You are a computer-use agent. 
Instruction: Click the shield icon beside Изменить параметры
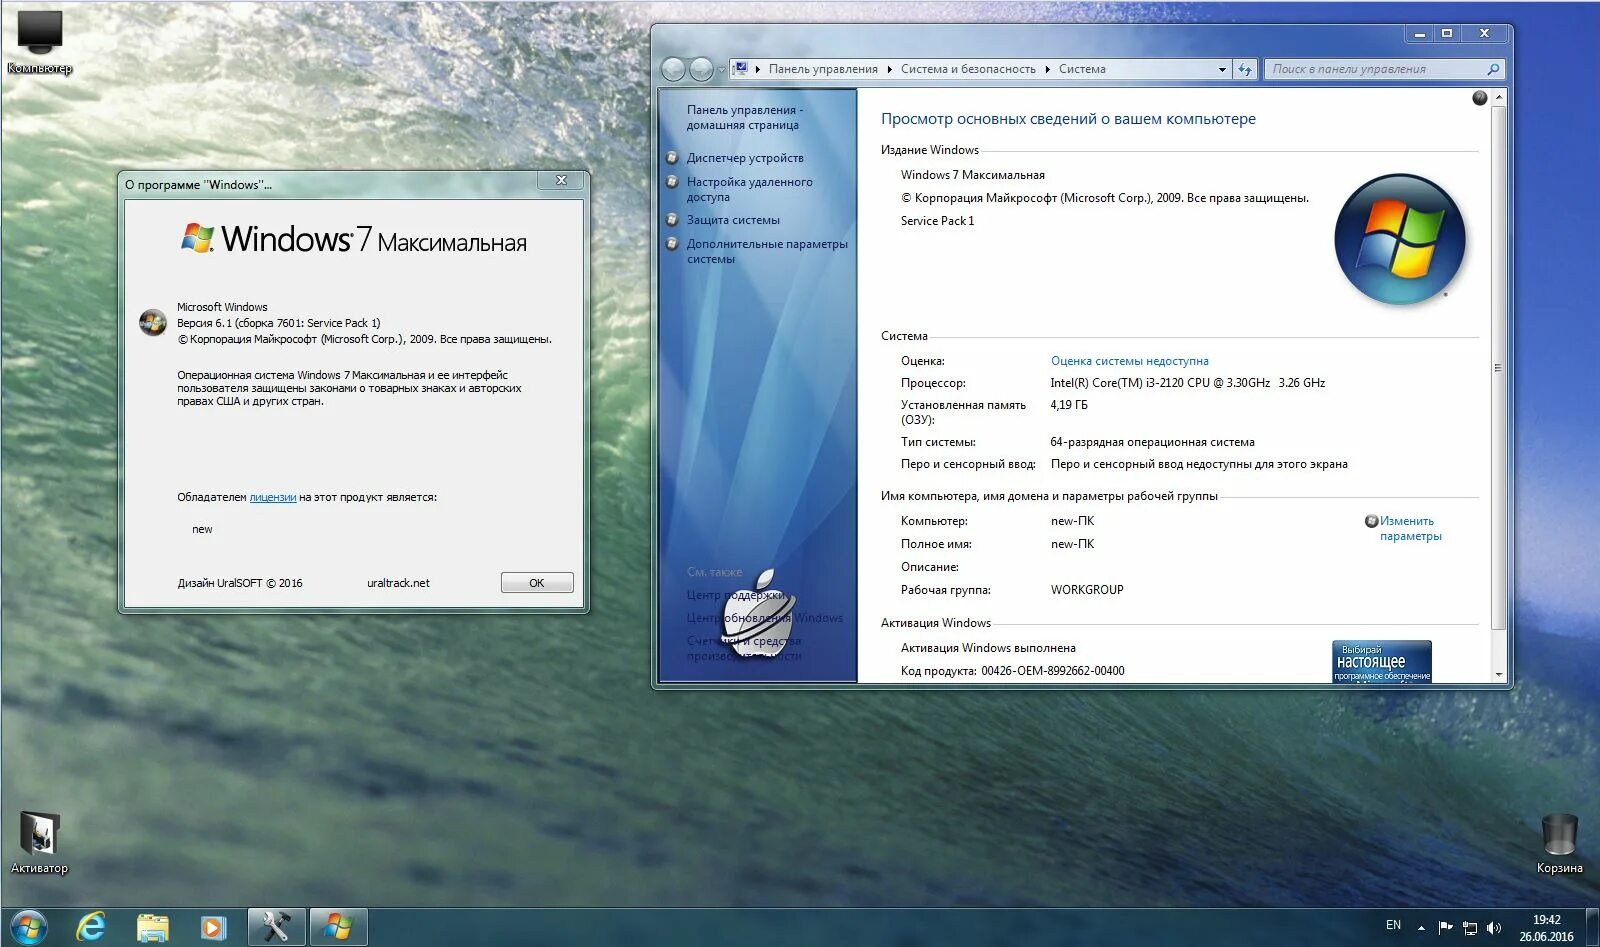1371,521
